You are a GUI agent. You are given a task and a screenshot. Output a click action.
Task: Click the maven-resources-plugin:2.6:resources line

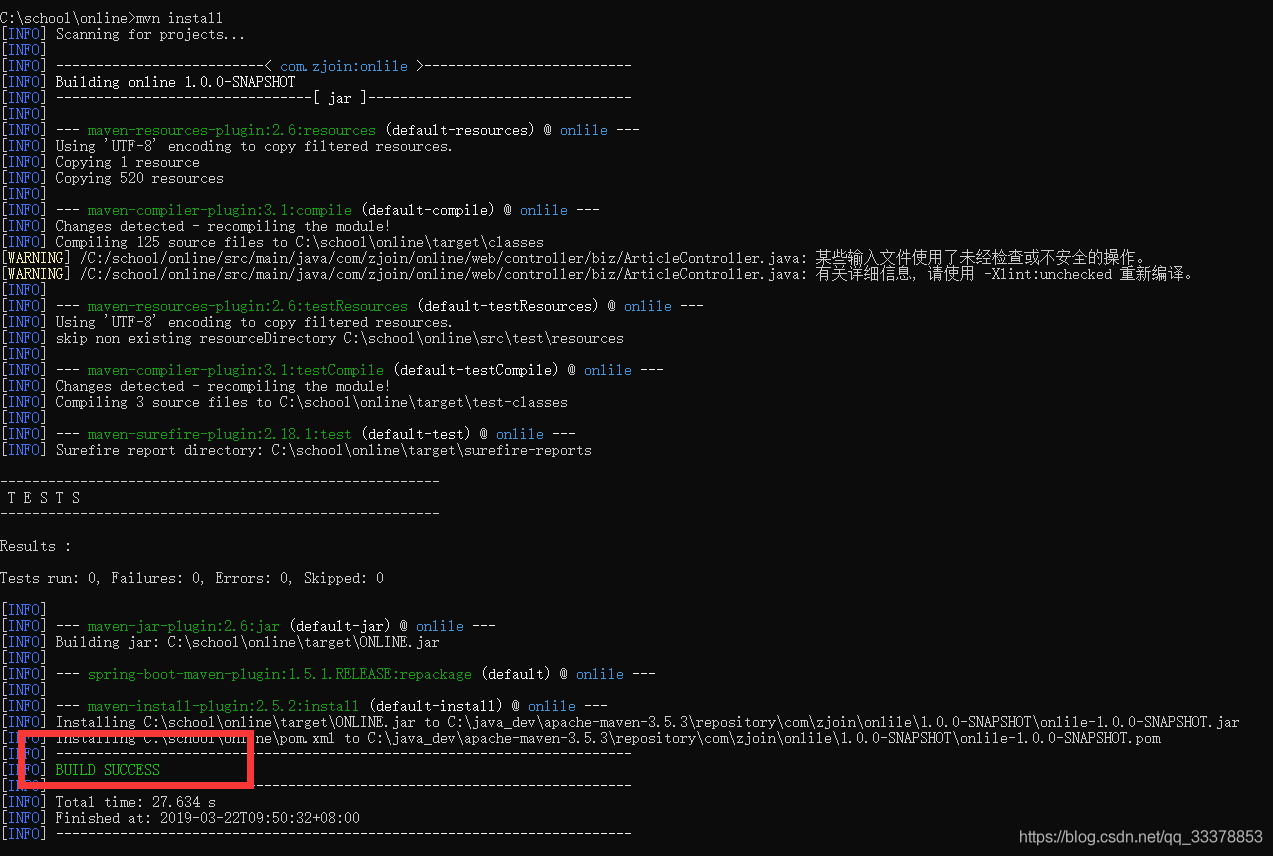(x=230, y=129)
